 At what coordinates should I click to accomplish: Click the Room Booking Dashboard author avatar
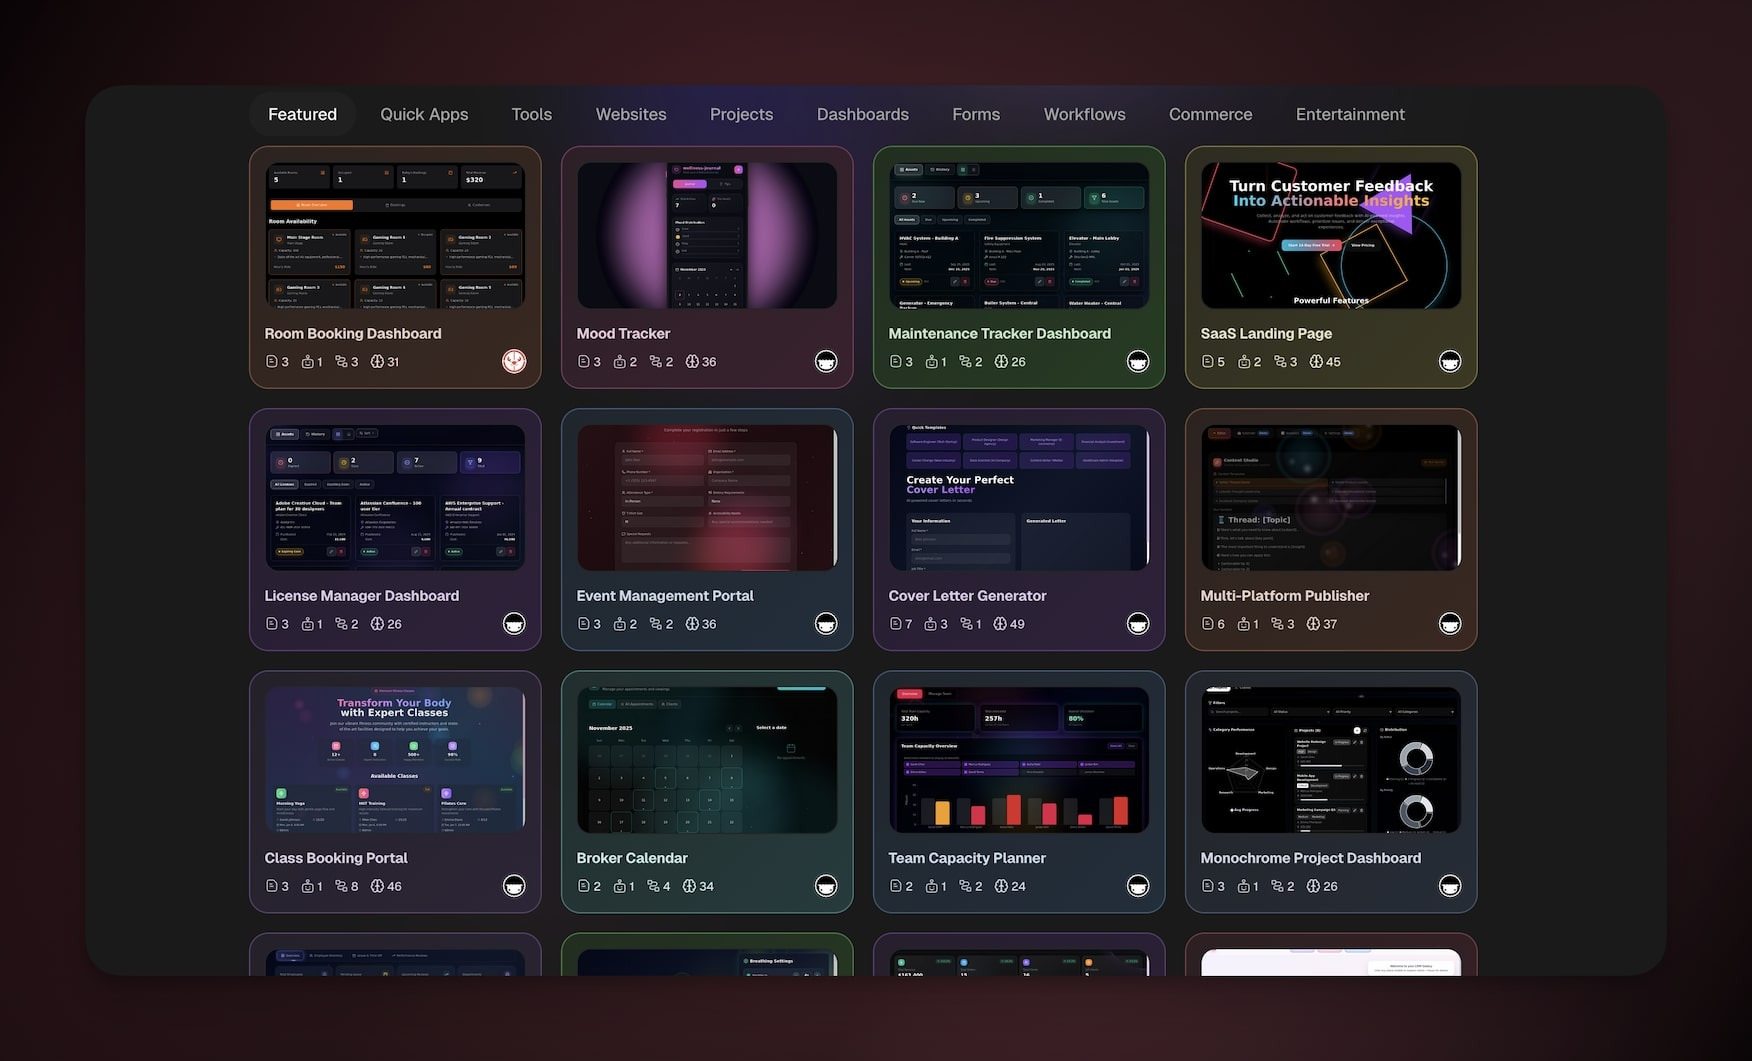[514, 361]
